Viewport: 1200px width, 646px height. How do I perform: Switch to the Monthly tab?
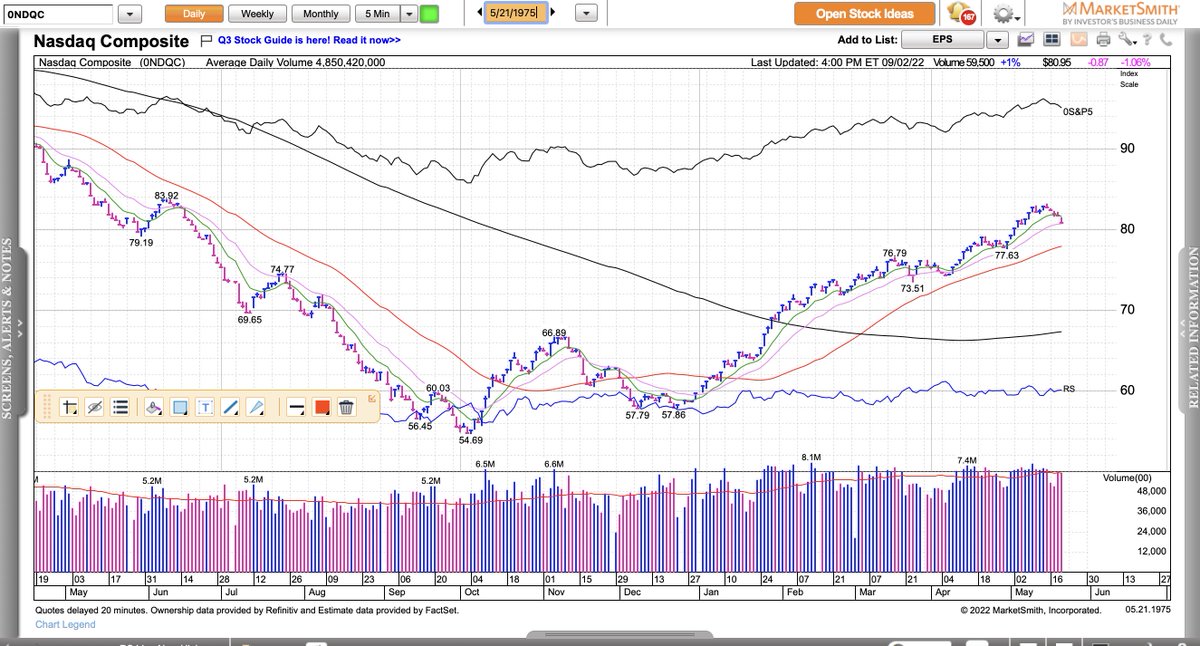point(320,15)
